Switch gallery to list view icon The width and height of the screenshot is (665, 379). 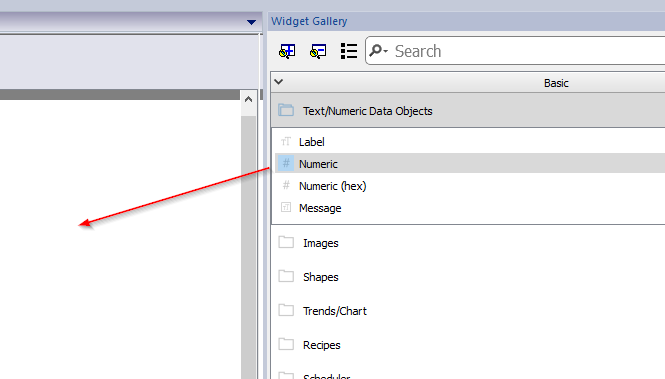tap(349, 51)
